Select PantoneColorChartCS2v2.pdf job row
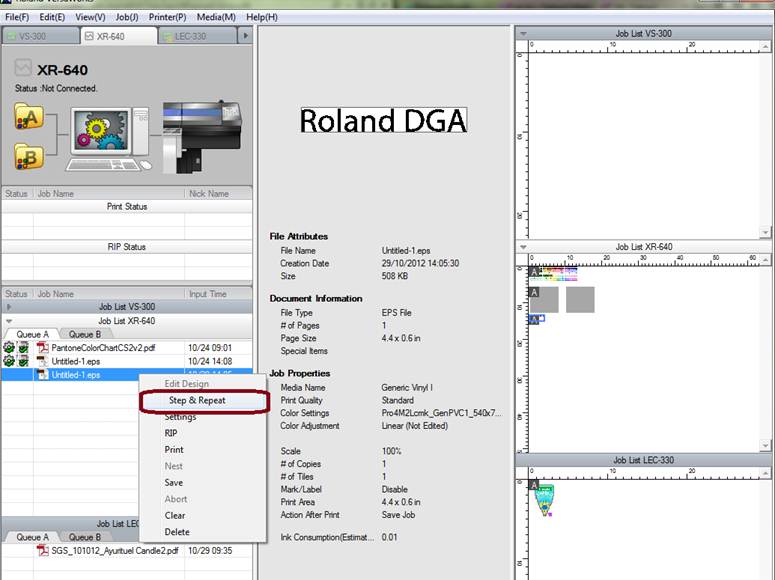775x580 pixels. [x=127, y=348]
